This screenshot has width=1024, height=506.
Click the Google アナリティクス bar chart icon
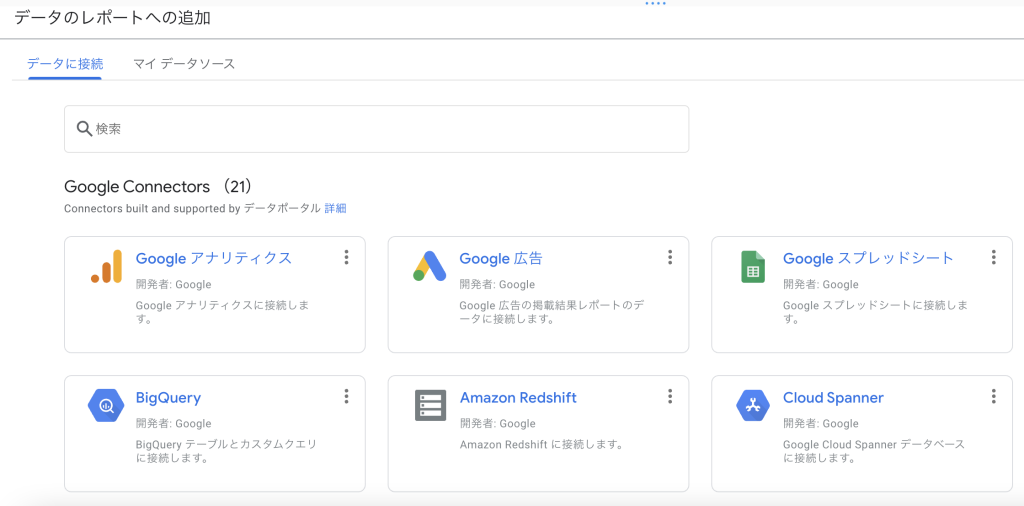click(106, 267)
